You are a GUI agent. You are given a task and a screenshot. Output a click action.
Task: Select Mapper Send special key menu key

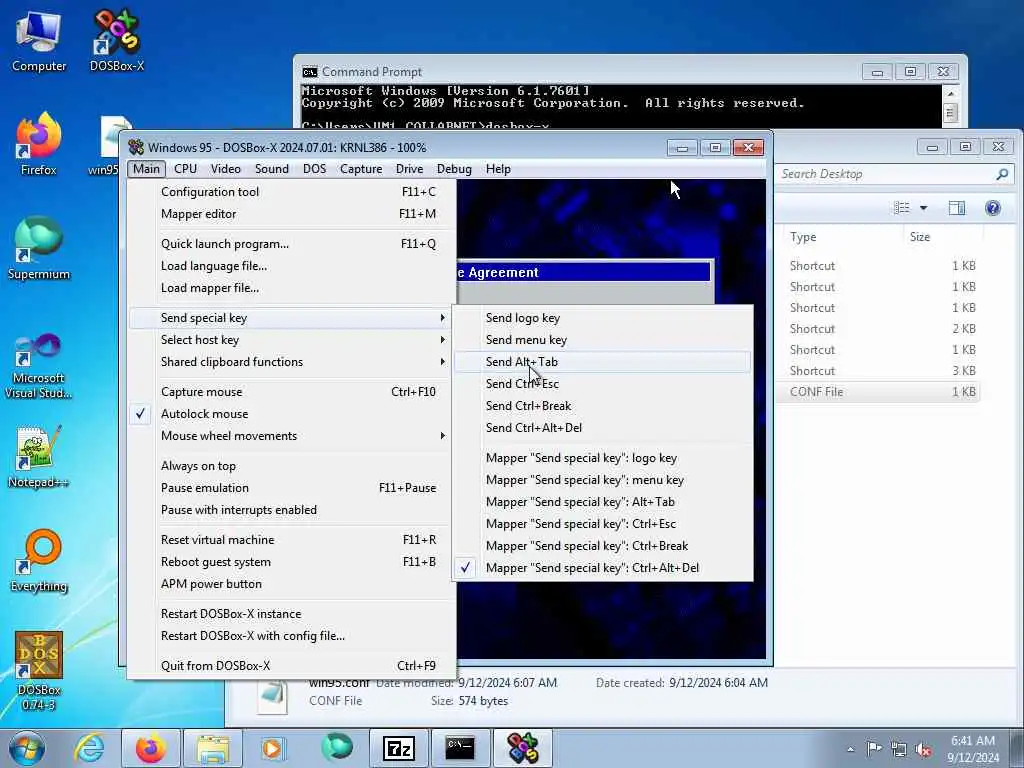602,480
